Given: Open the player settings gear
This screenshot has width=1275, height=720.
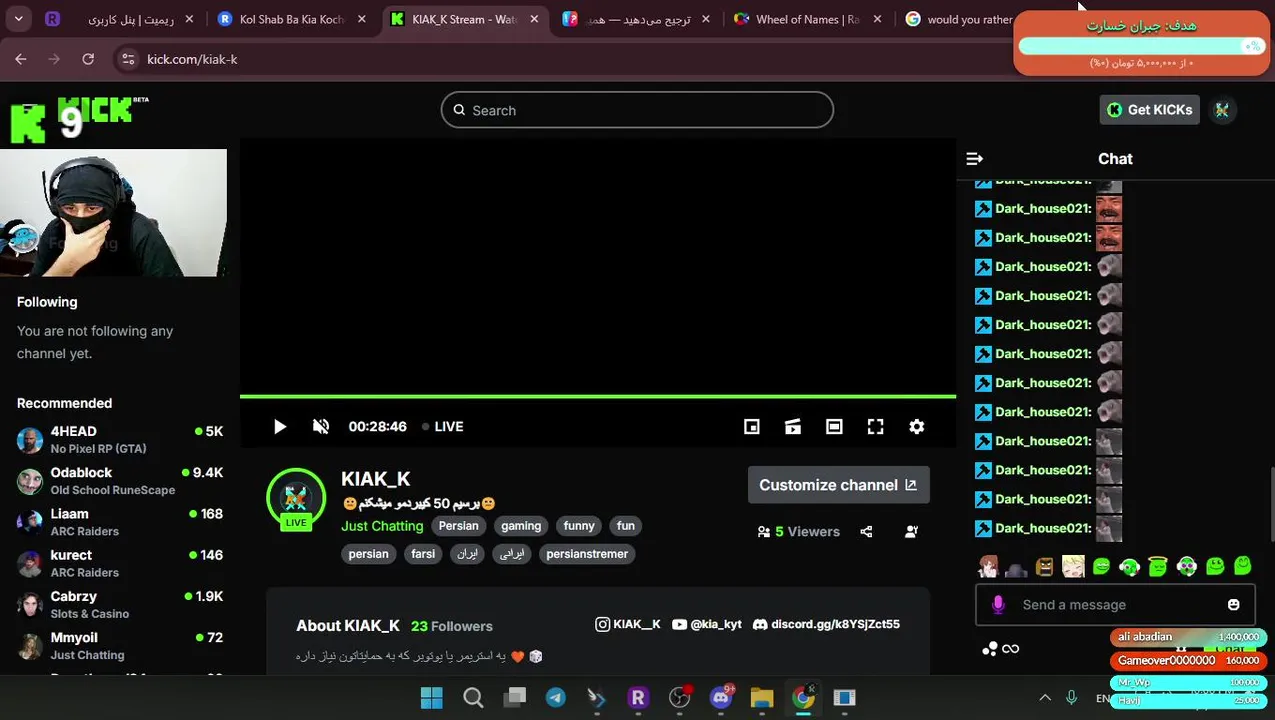Looking at the screenshot, I should (x=917, y=427).
